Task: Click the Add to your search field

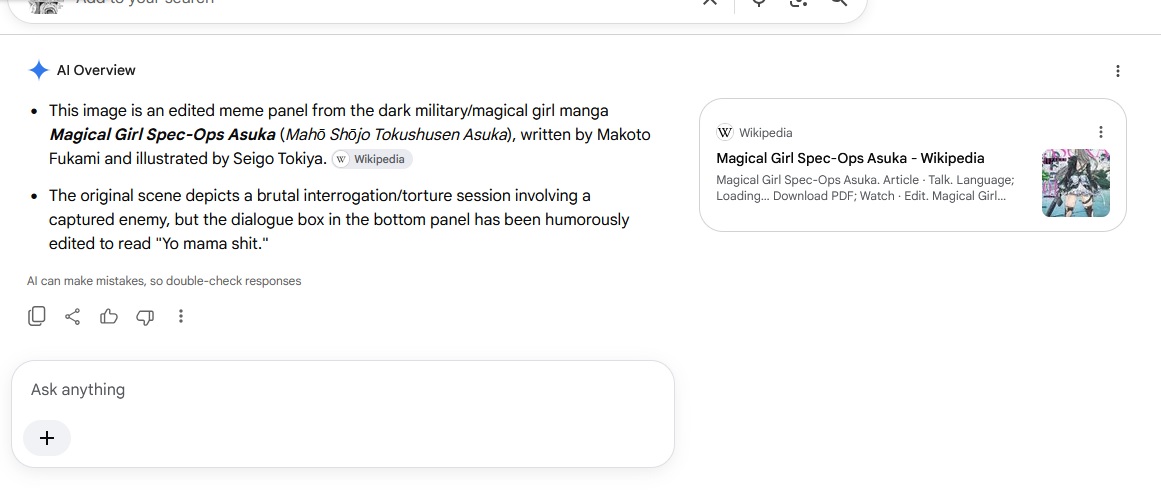Action: [x=370, y=3]
